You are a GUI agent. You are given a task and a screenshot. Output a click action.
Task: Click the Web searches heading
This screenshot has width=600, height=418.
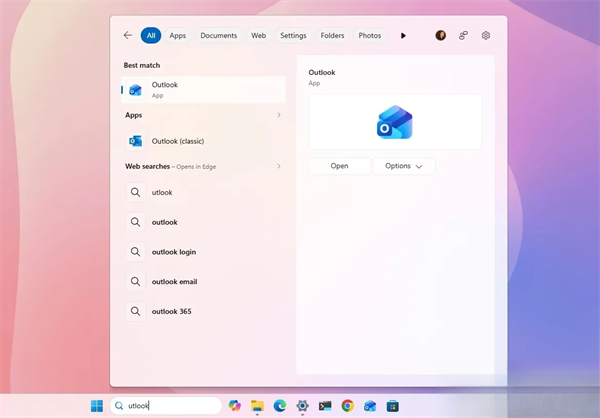[x=147, y=166]
